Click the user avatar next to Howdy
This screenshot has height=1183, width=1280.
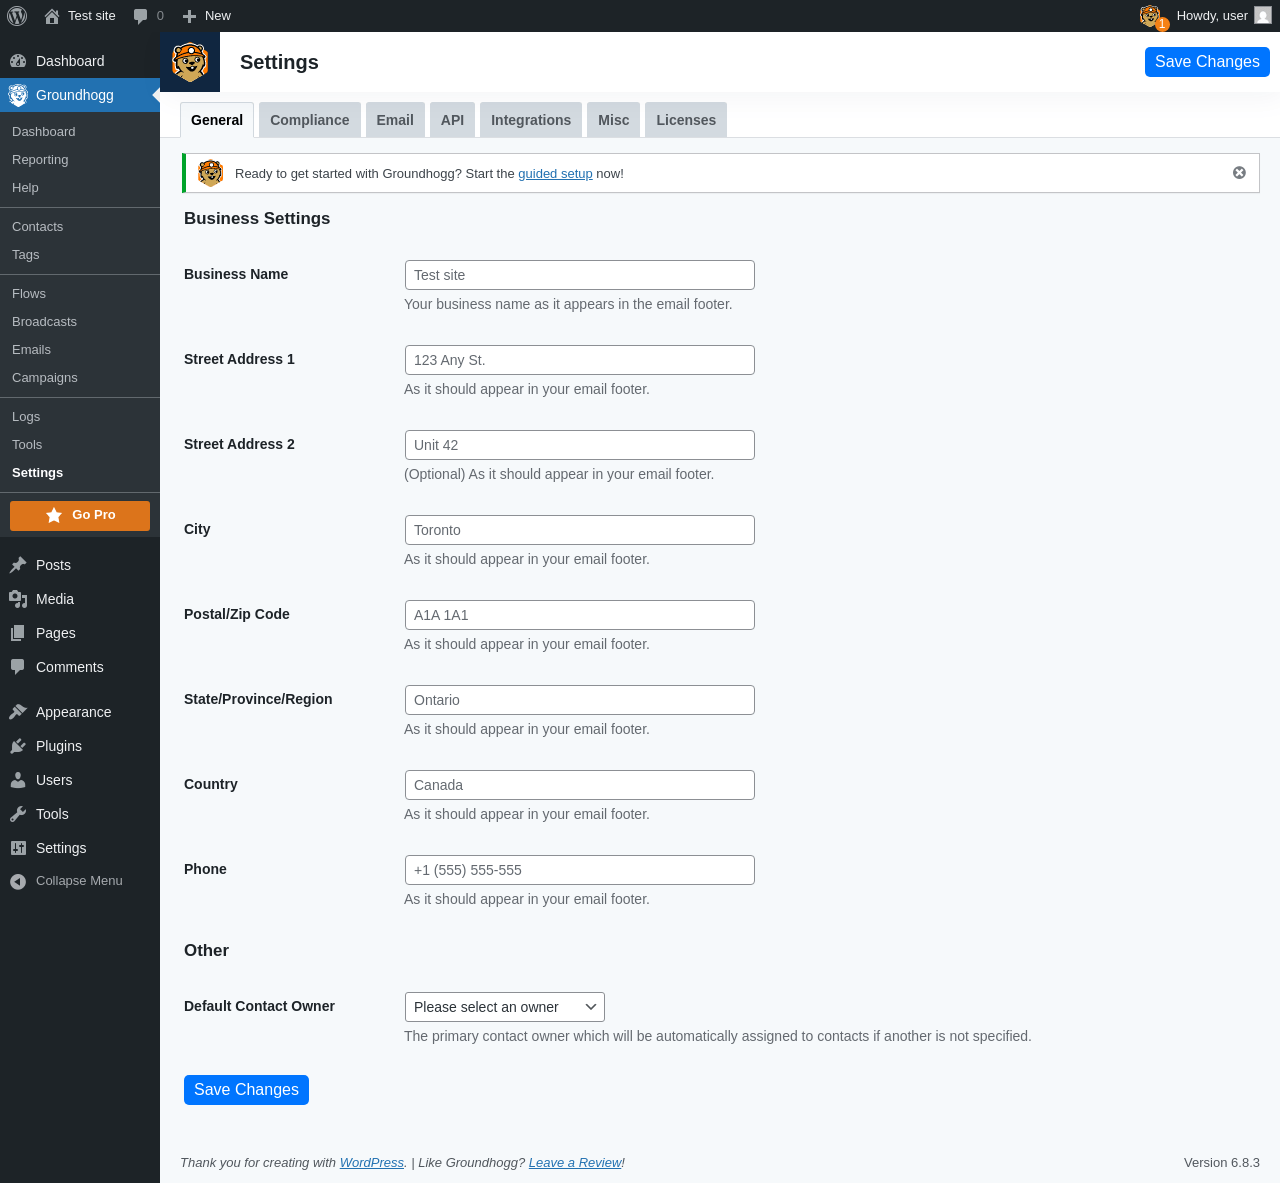(1263, 15)
